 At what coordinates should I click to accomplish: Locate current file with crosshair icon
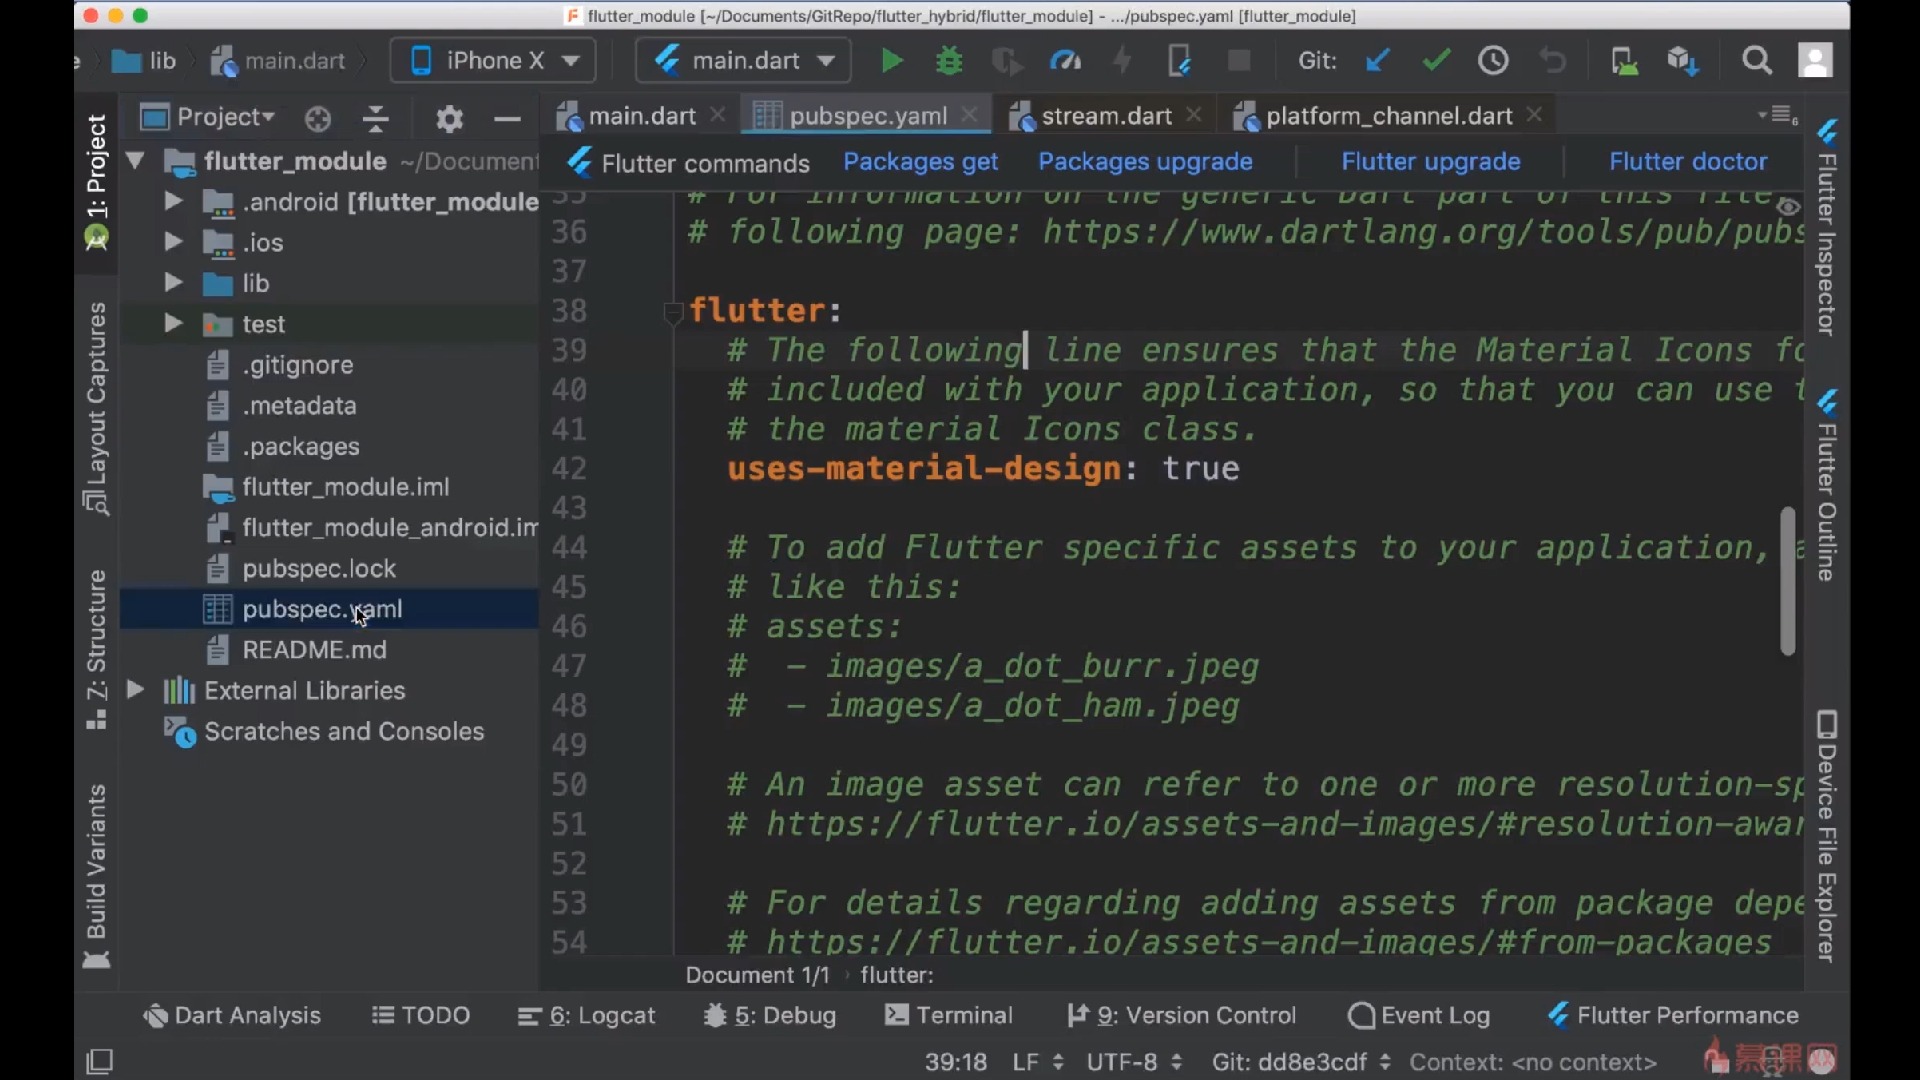click(x=318, y=119)
